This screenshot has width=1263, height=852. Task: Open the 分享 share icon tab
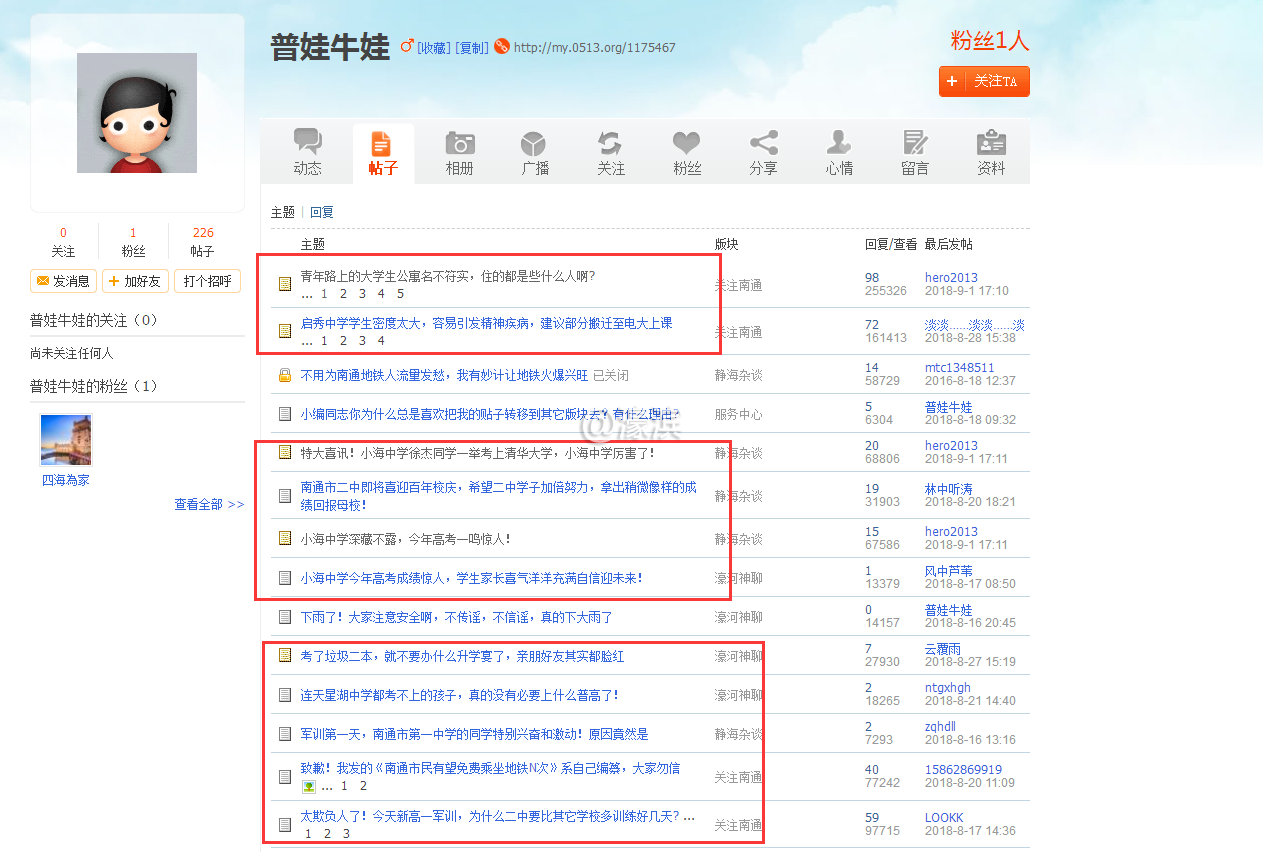pos(763,143)
